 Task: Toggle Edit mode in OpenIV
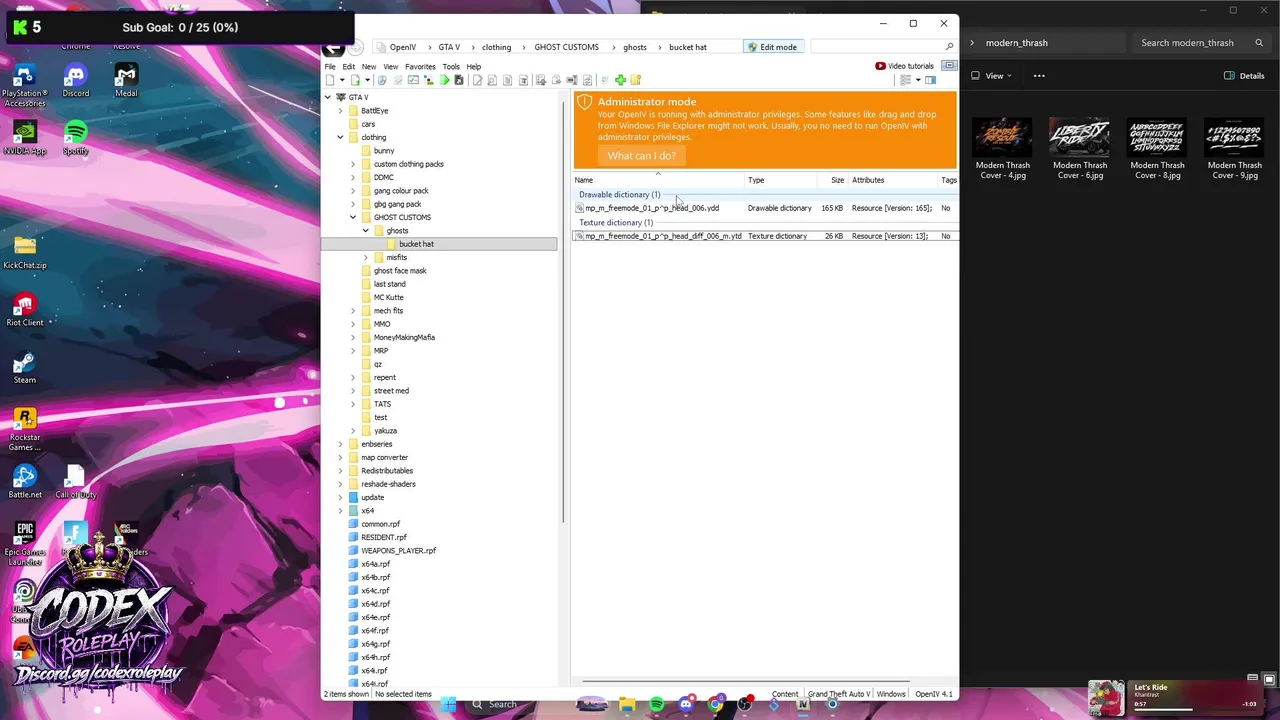tap(772, 47)
